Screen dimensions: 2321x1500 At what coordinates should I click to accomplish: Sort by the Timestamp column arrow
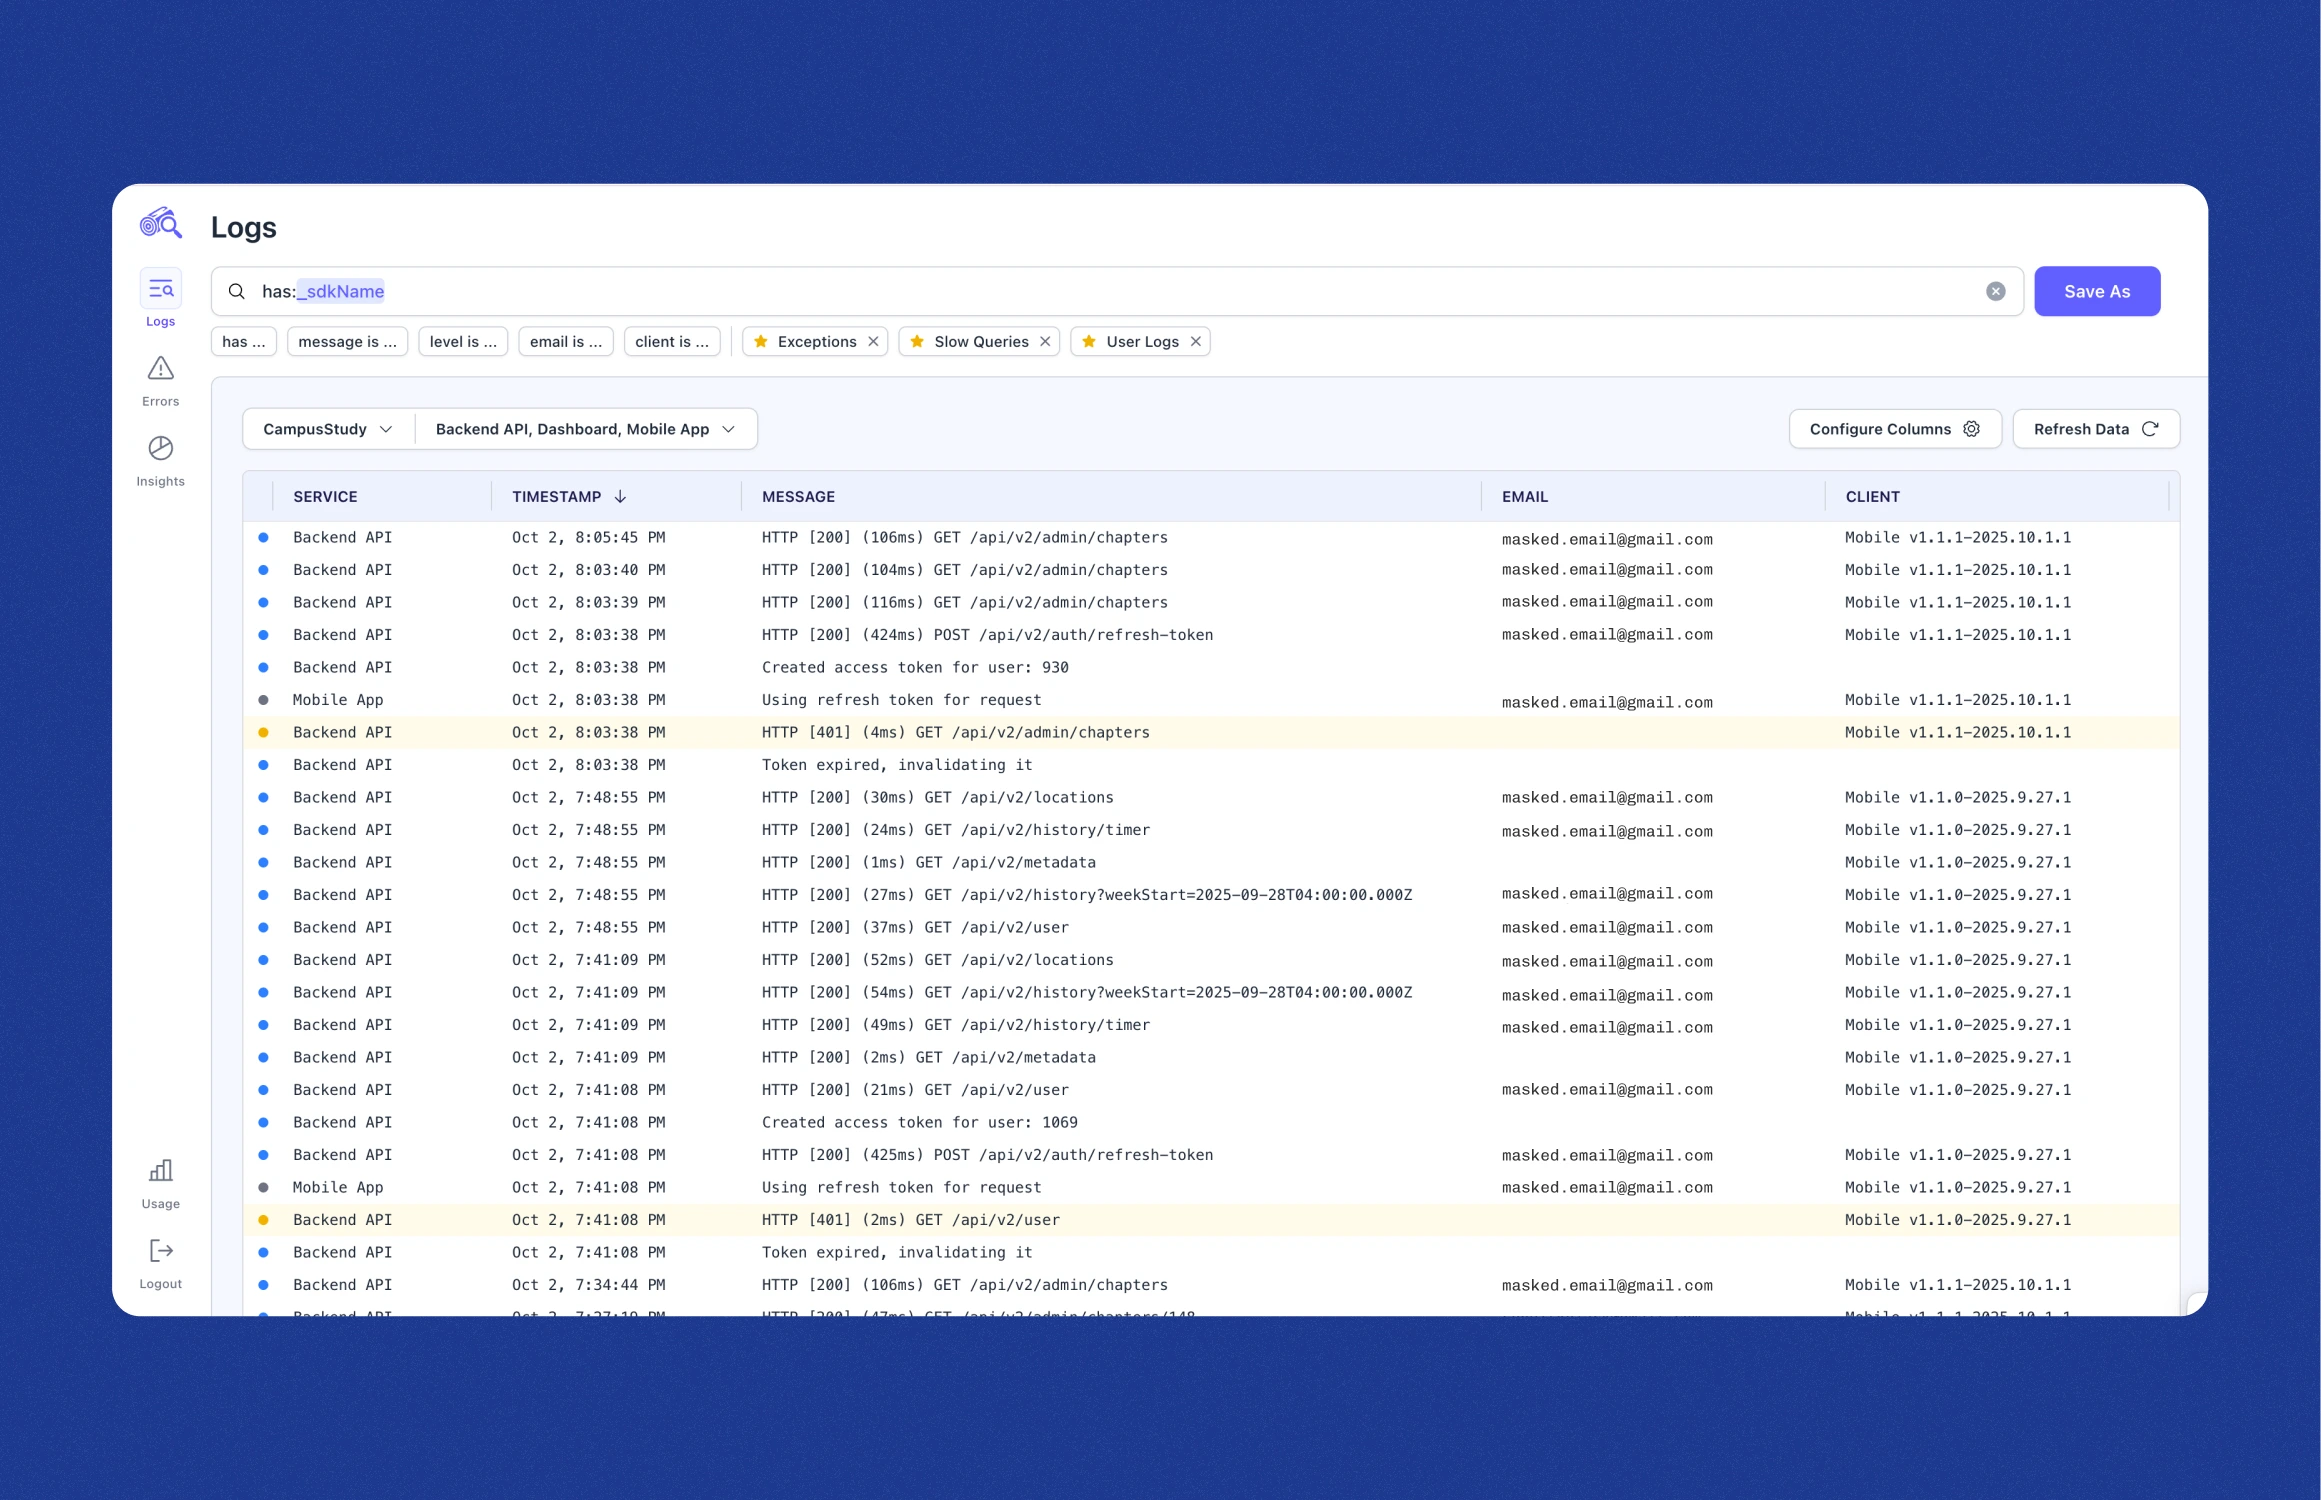(620, 497)
